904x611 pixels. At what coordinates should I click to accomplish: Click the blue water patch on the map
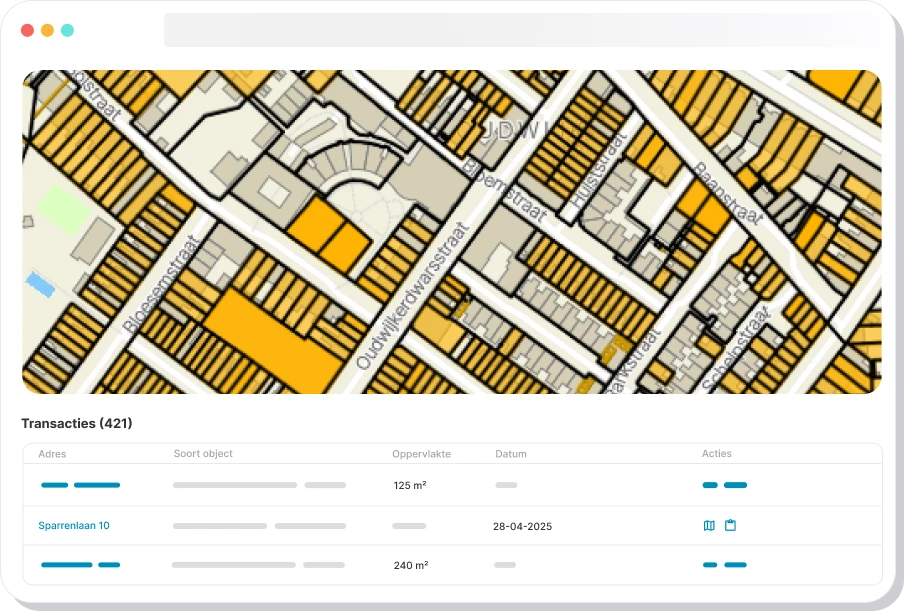click(40, 285)
